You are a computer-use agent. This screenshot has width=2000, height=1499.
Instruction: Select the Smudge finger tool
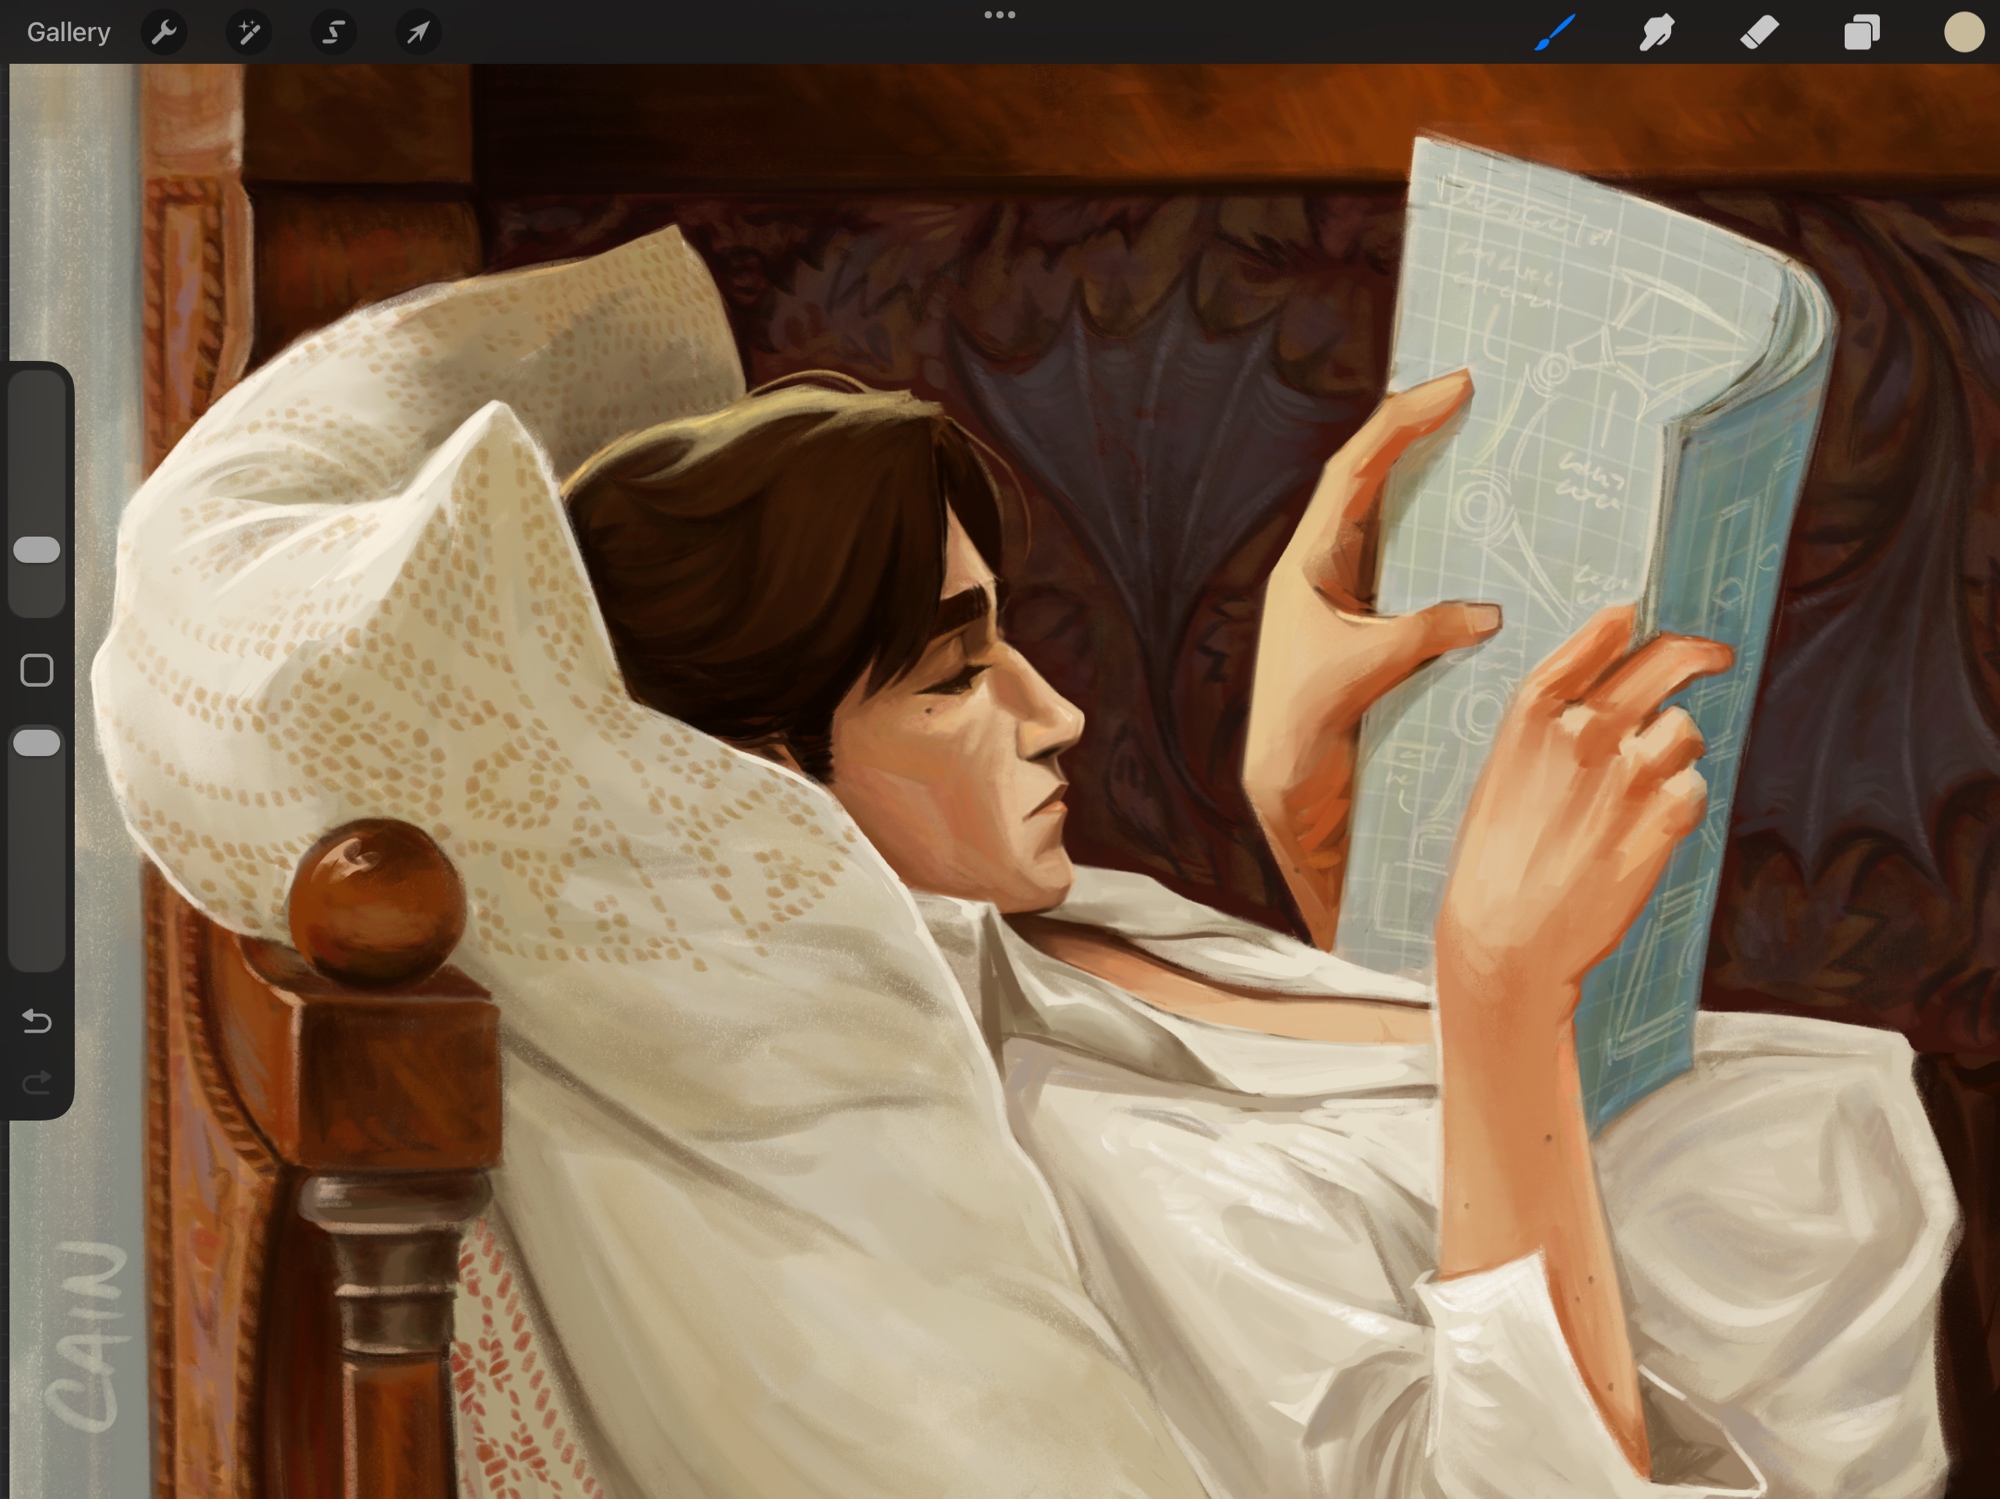tap(1657, 33)
